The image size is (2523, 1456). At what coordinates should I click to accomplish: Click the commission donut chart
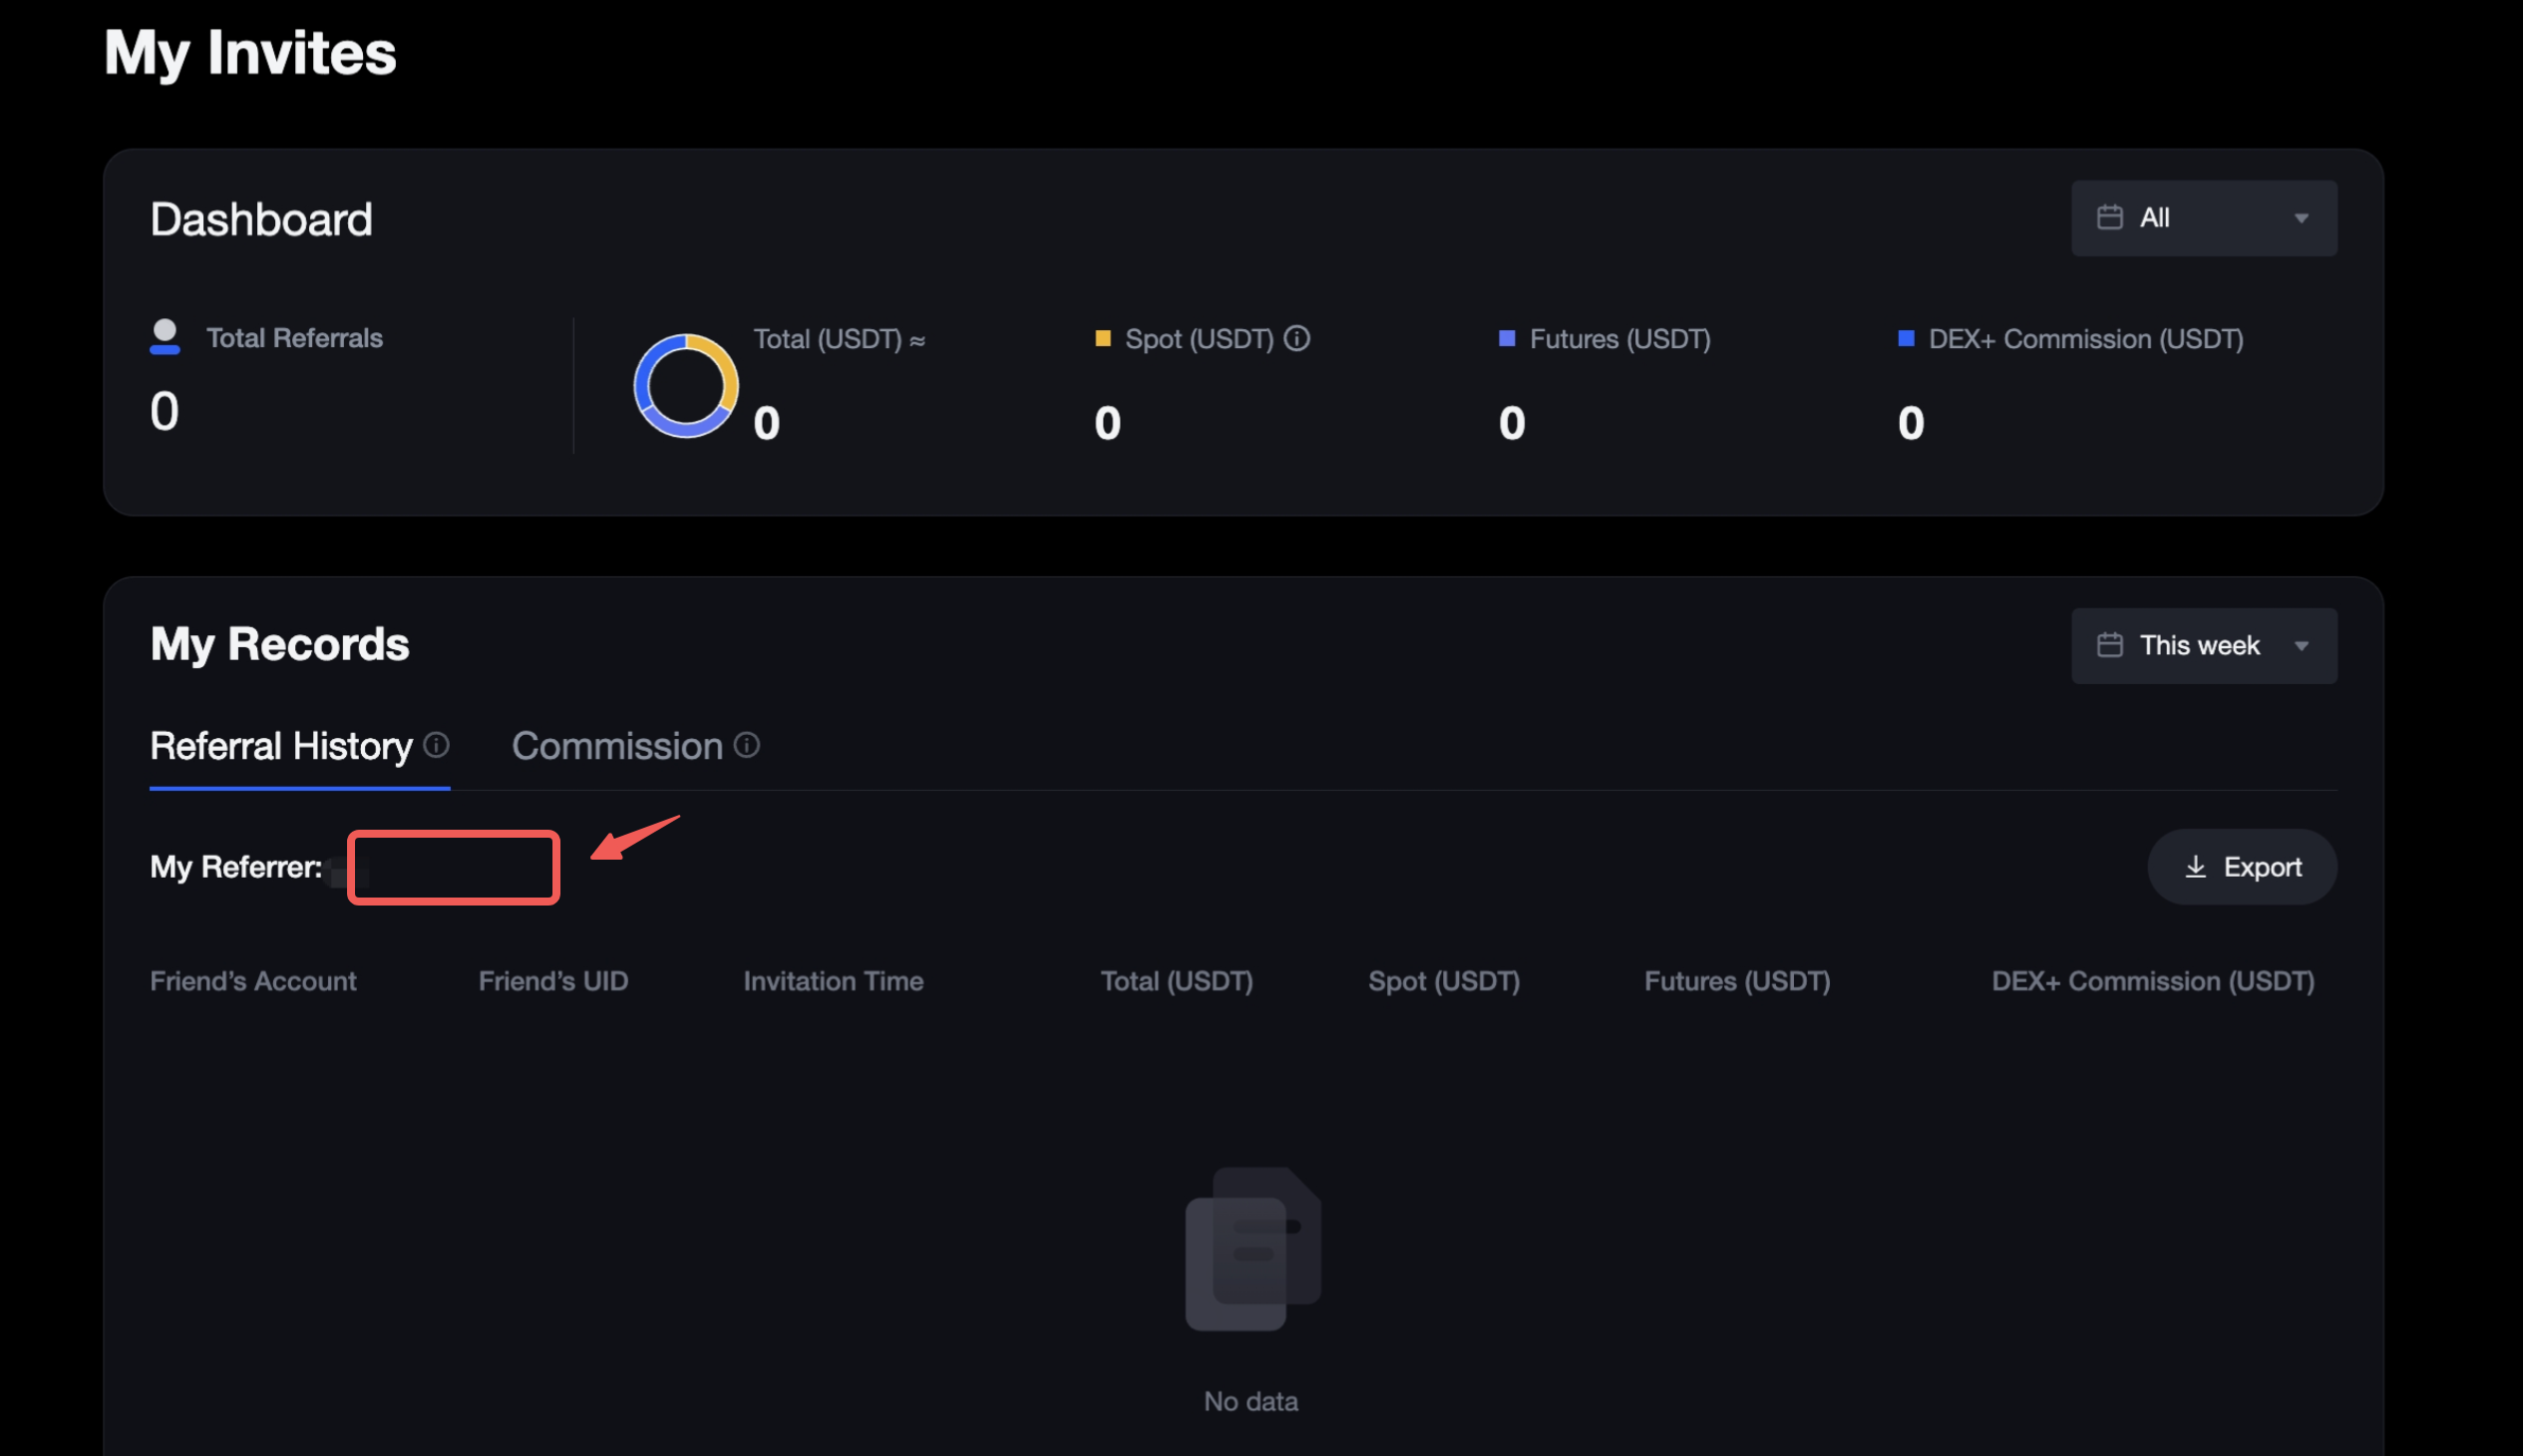686,386
